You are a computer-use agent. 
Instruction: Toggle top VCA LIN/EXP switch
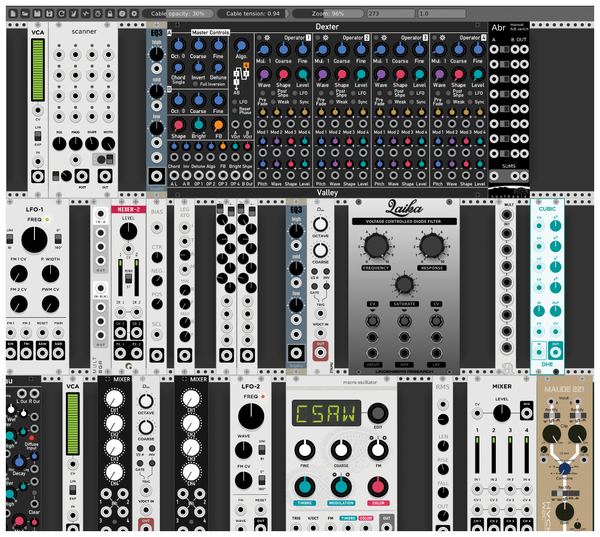pyautogui.click(x=38, y=136)
